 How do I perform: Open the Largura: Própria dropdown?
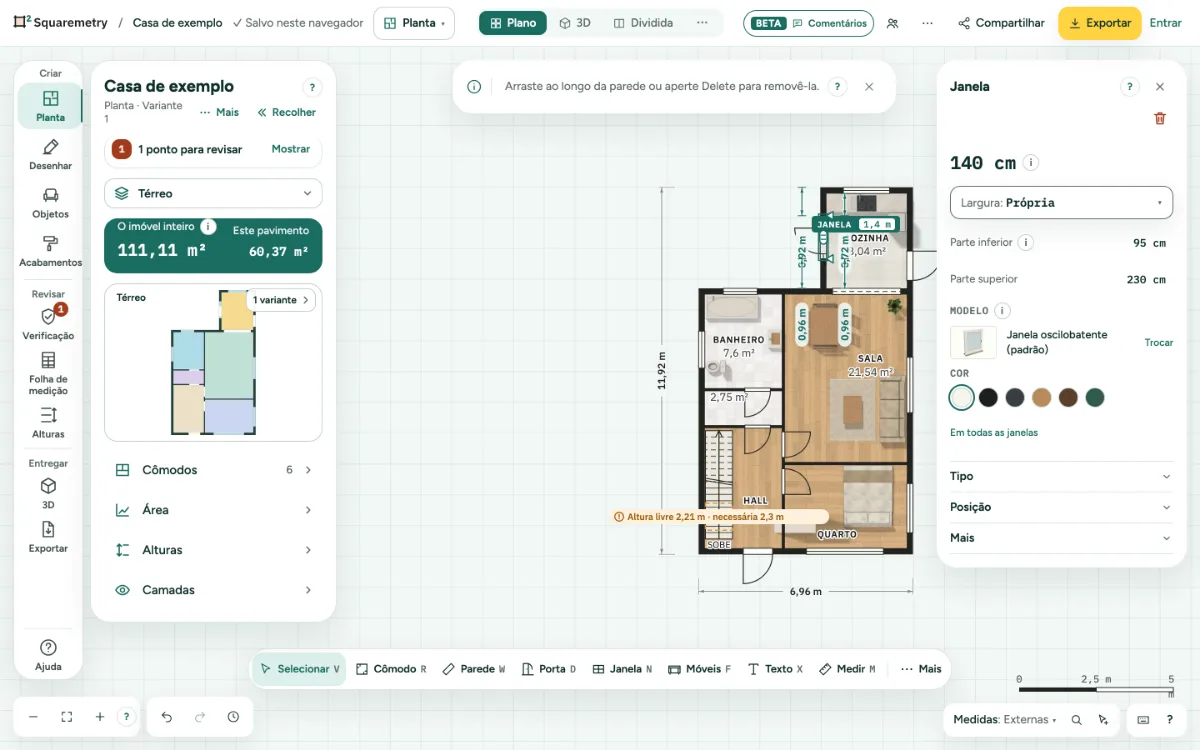tap(1061, 202)
